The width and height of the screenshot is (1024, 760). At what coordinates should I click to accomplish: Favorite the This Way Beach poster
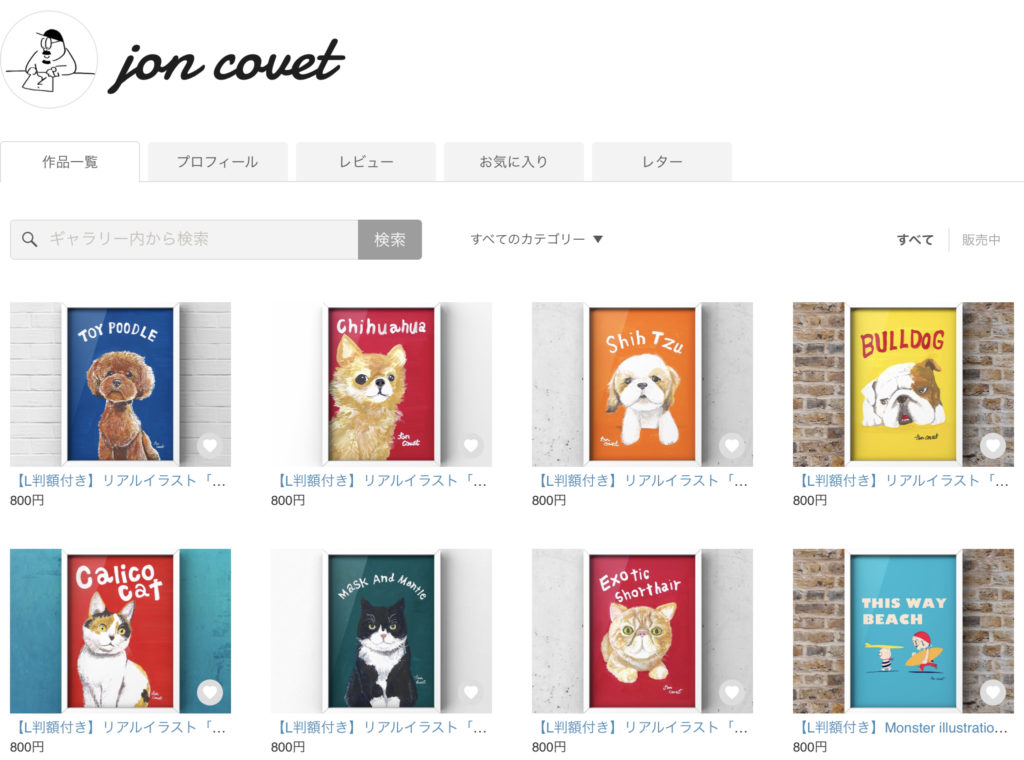coord(993,692)
